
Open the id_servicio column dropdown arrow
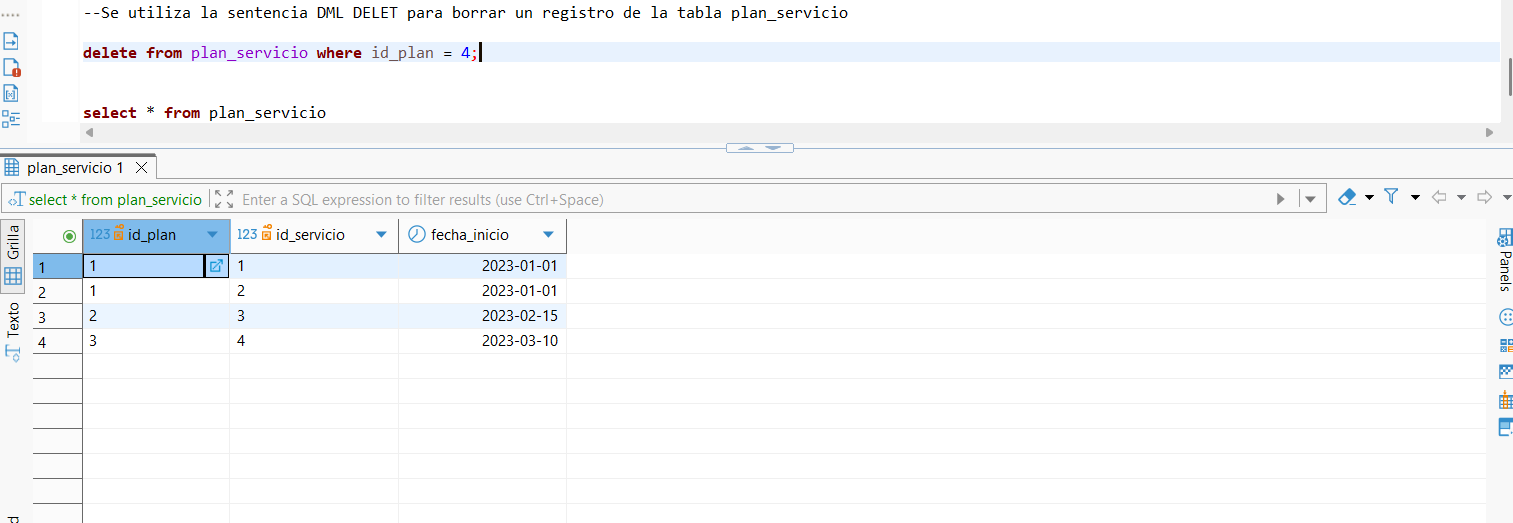(381, 235)
